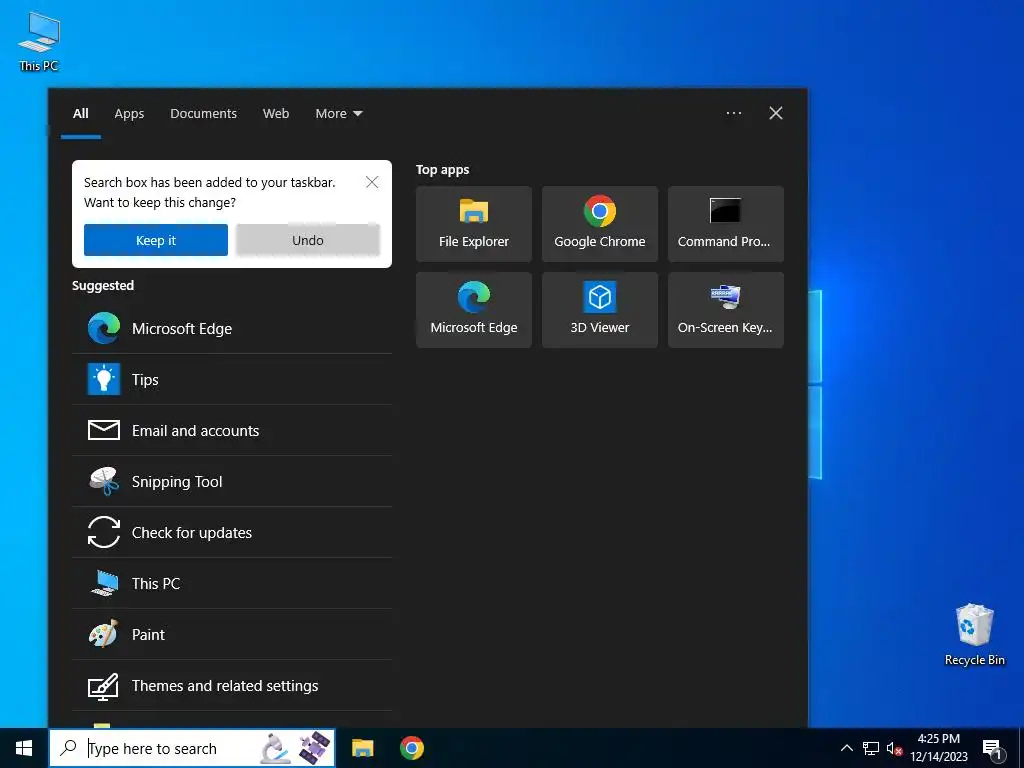Click the Tips lightbulb icon
The image size is (1024, 768).
104,379
